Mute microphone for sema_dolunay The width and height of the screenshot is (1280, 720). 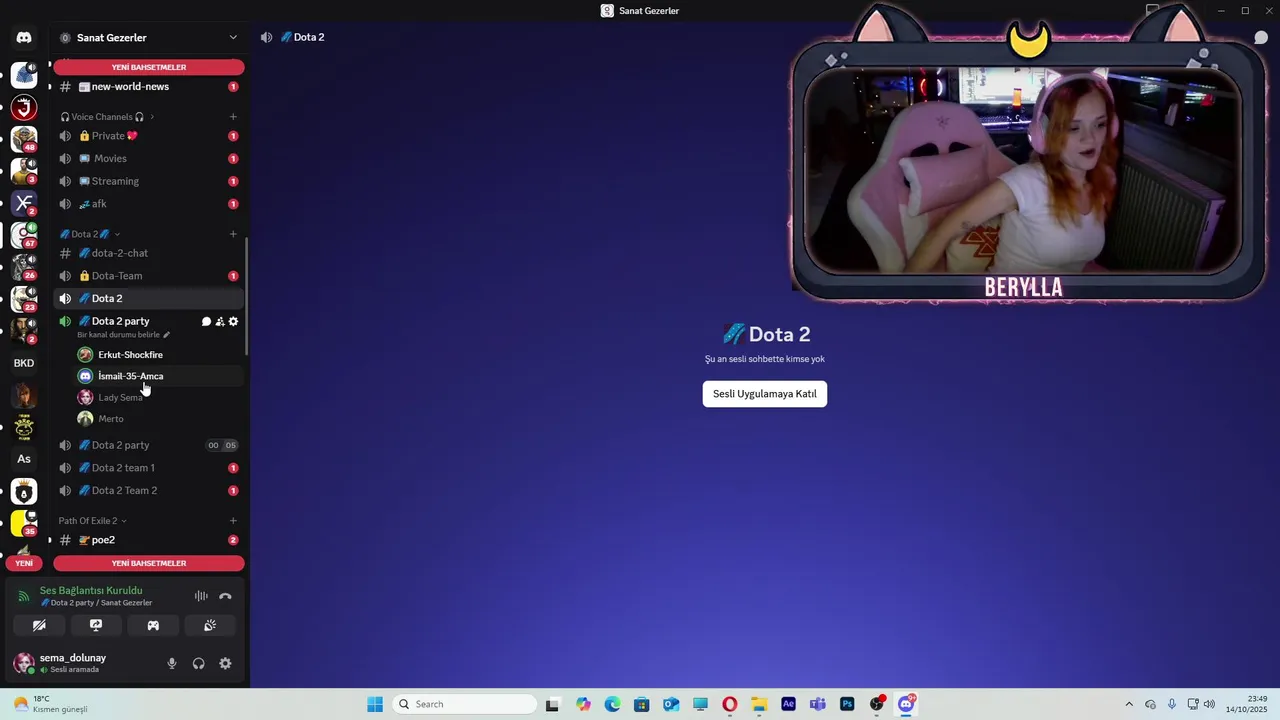(172, 663)
